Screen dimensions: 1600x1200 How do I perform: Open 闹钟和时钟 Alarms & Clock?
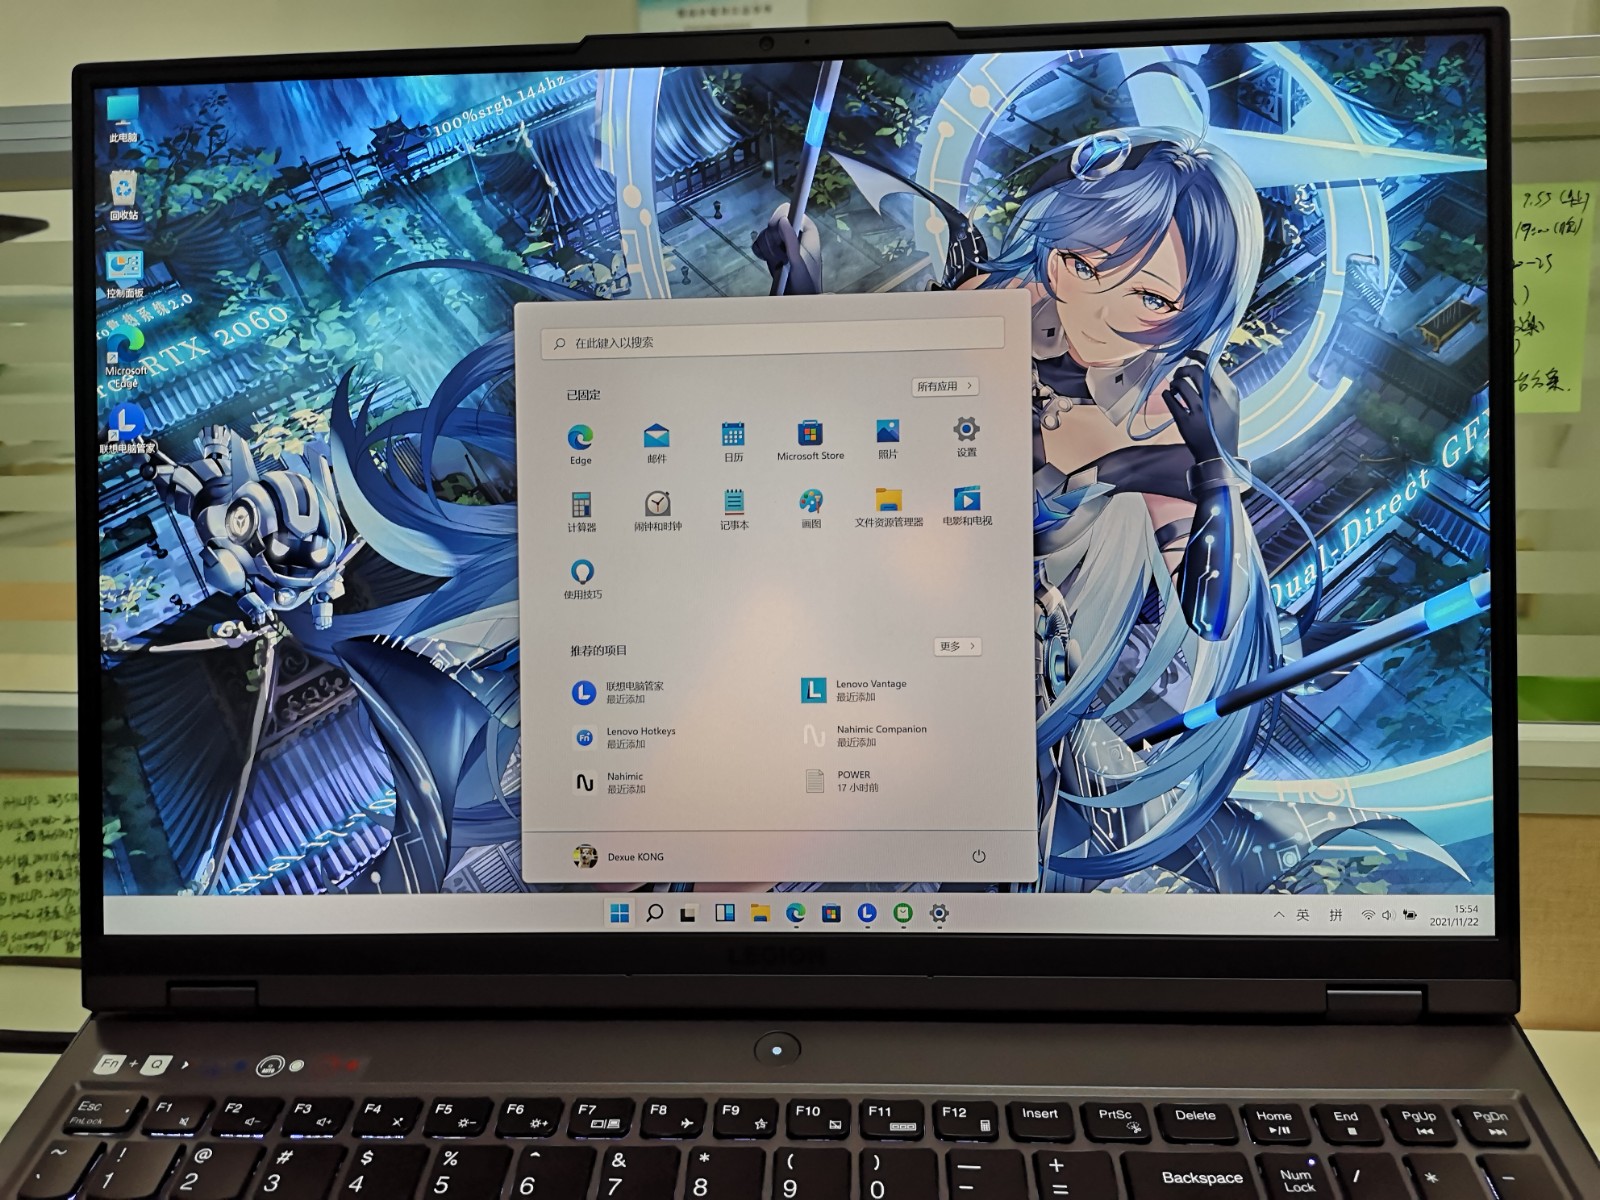(x=657, y=510)
